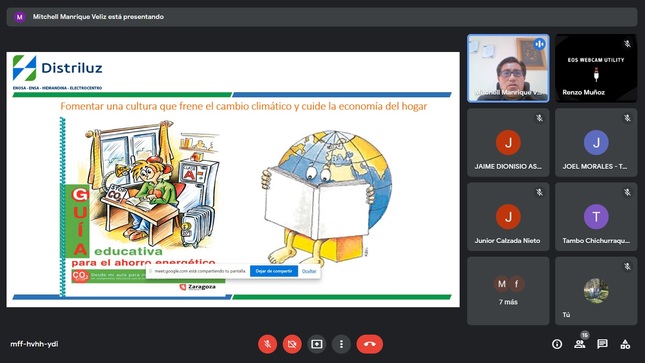
Task: Toggle the camera off button
Action: pos(292,344)
